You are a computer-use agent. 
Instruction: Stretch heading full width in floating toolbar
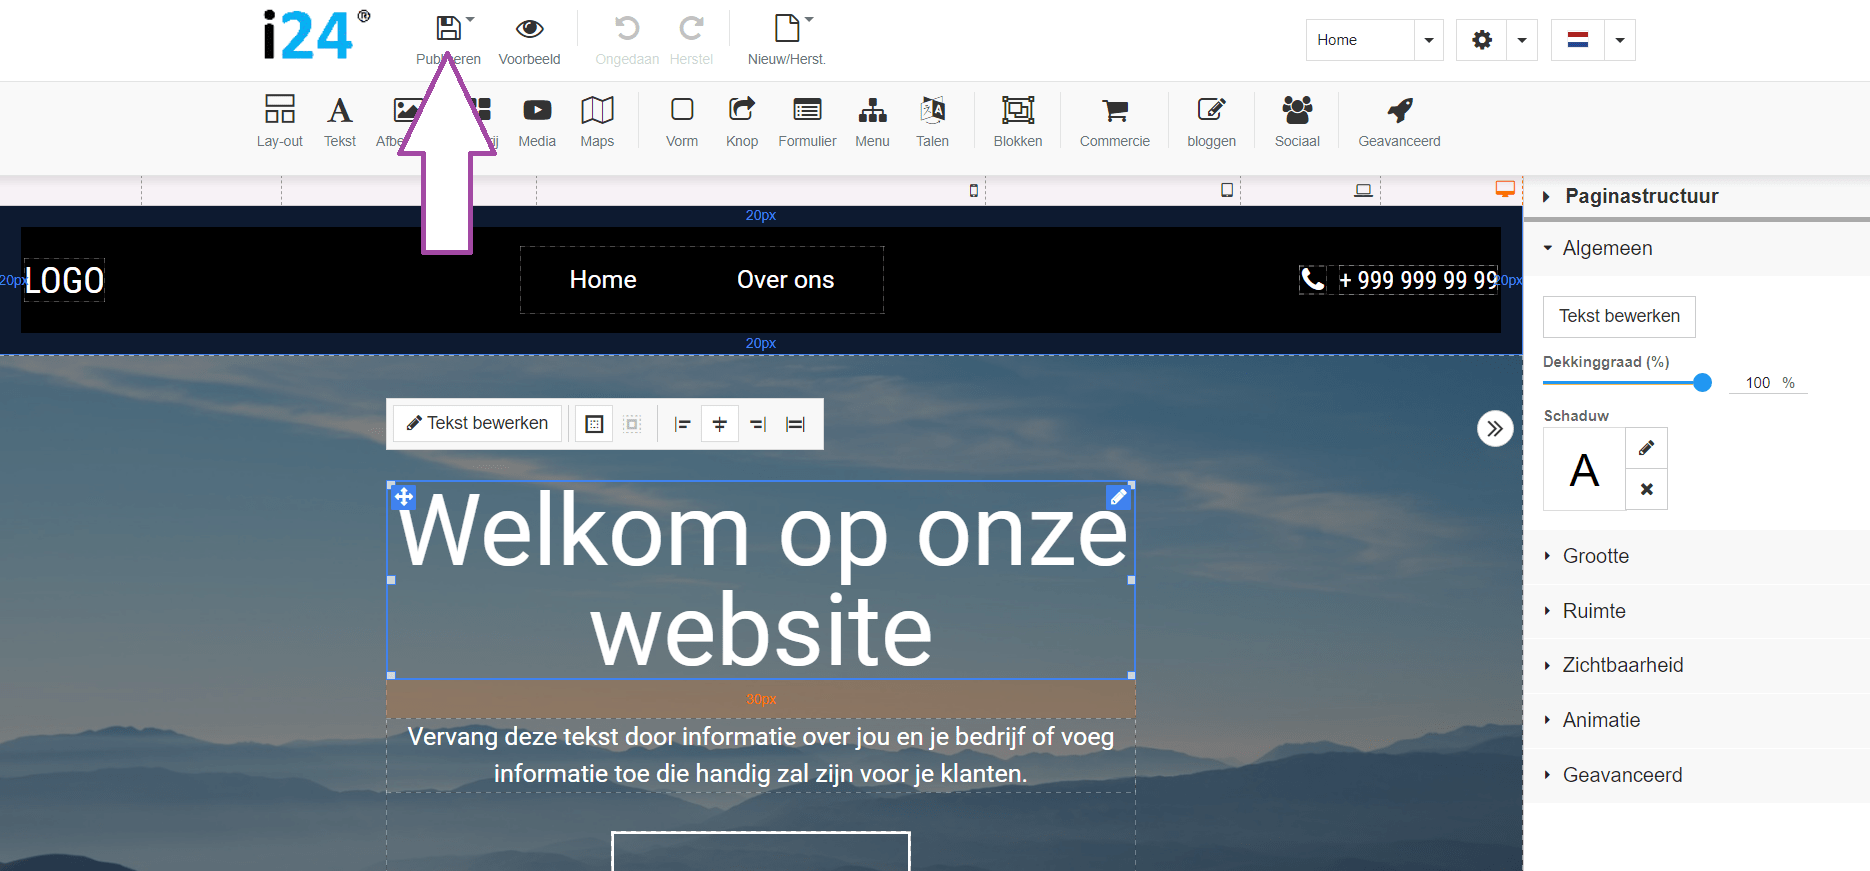[796, 424]
